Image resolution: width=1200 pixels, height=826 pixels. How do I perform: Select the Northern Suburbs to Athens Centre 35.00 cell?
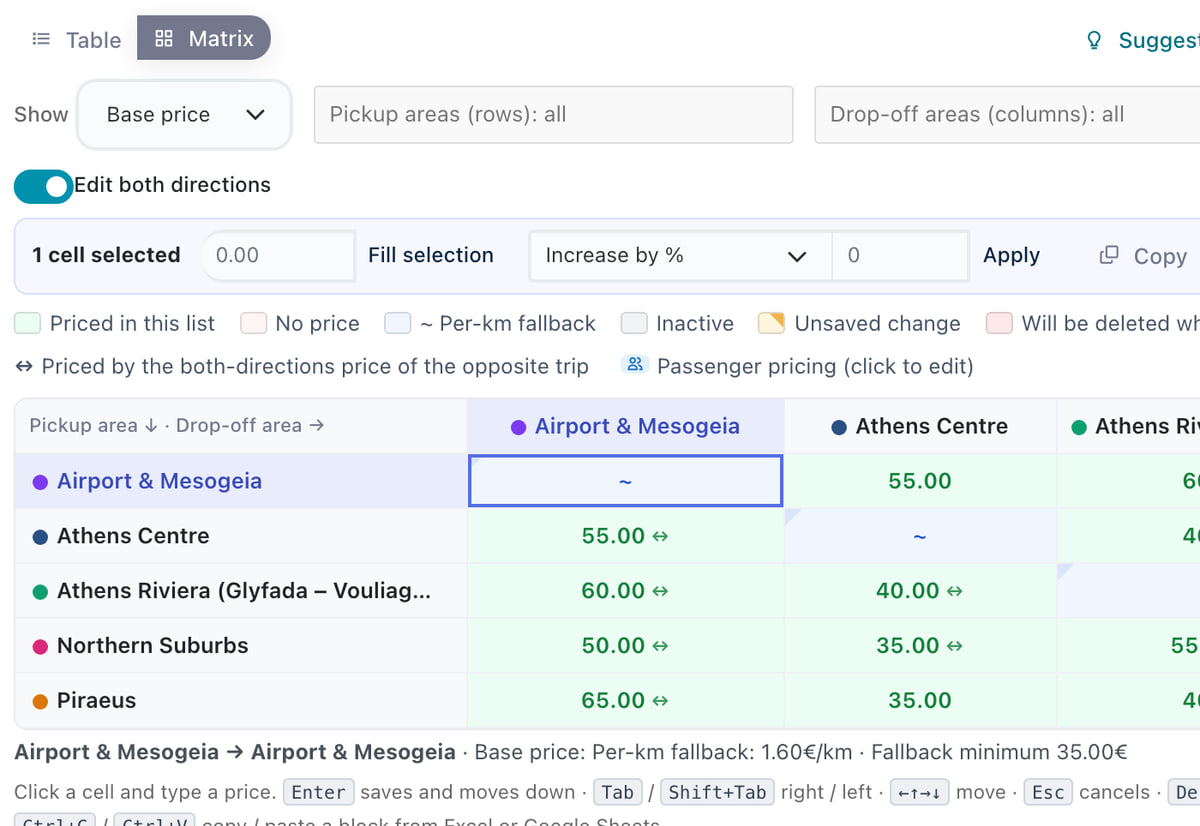pos(920,646)
